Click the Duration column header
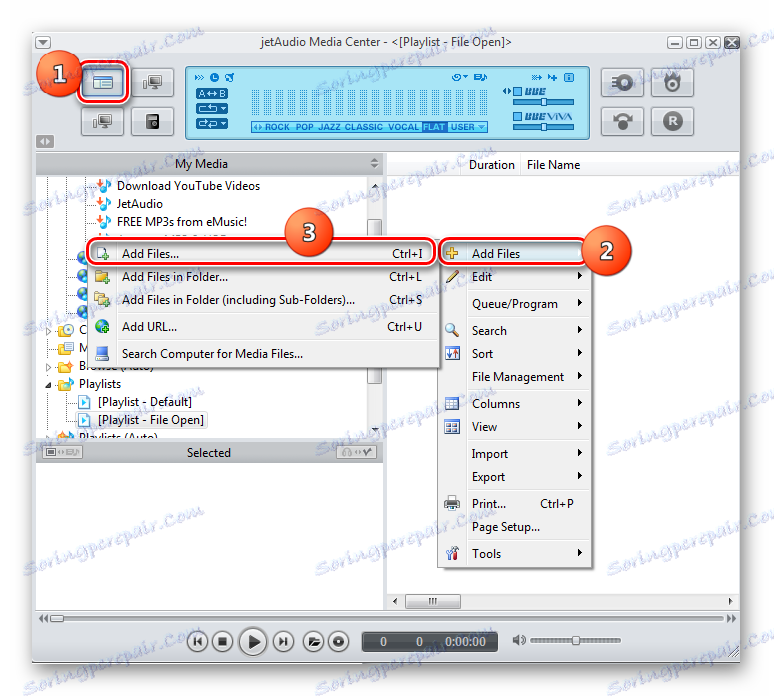This screenshot has width=774, height=696. [491, 165]
